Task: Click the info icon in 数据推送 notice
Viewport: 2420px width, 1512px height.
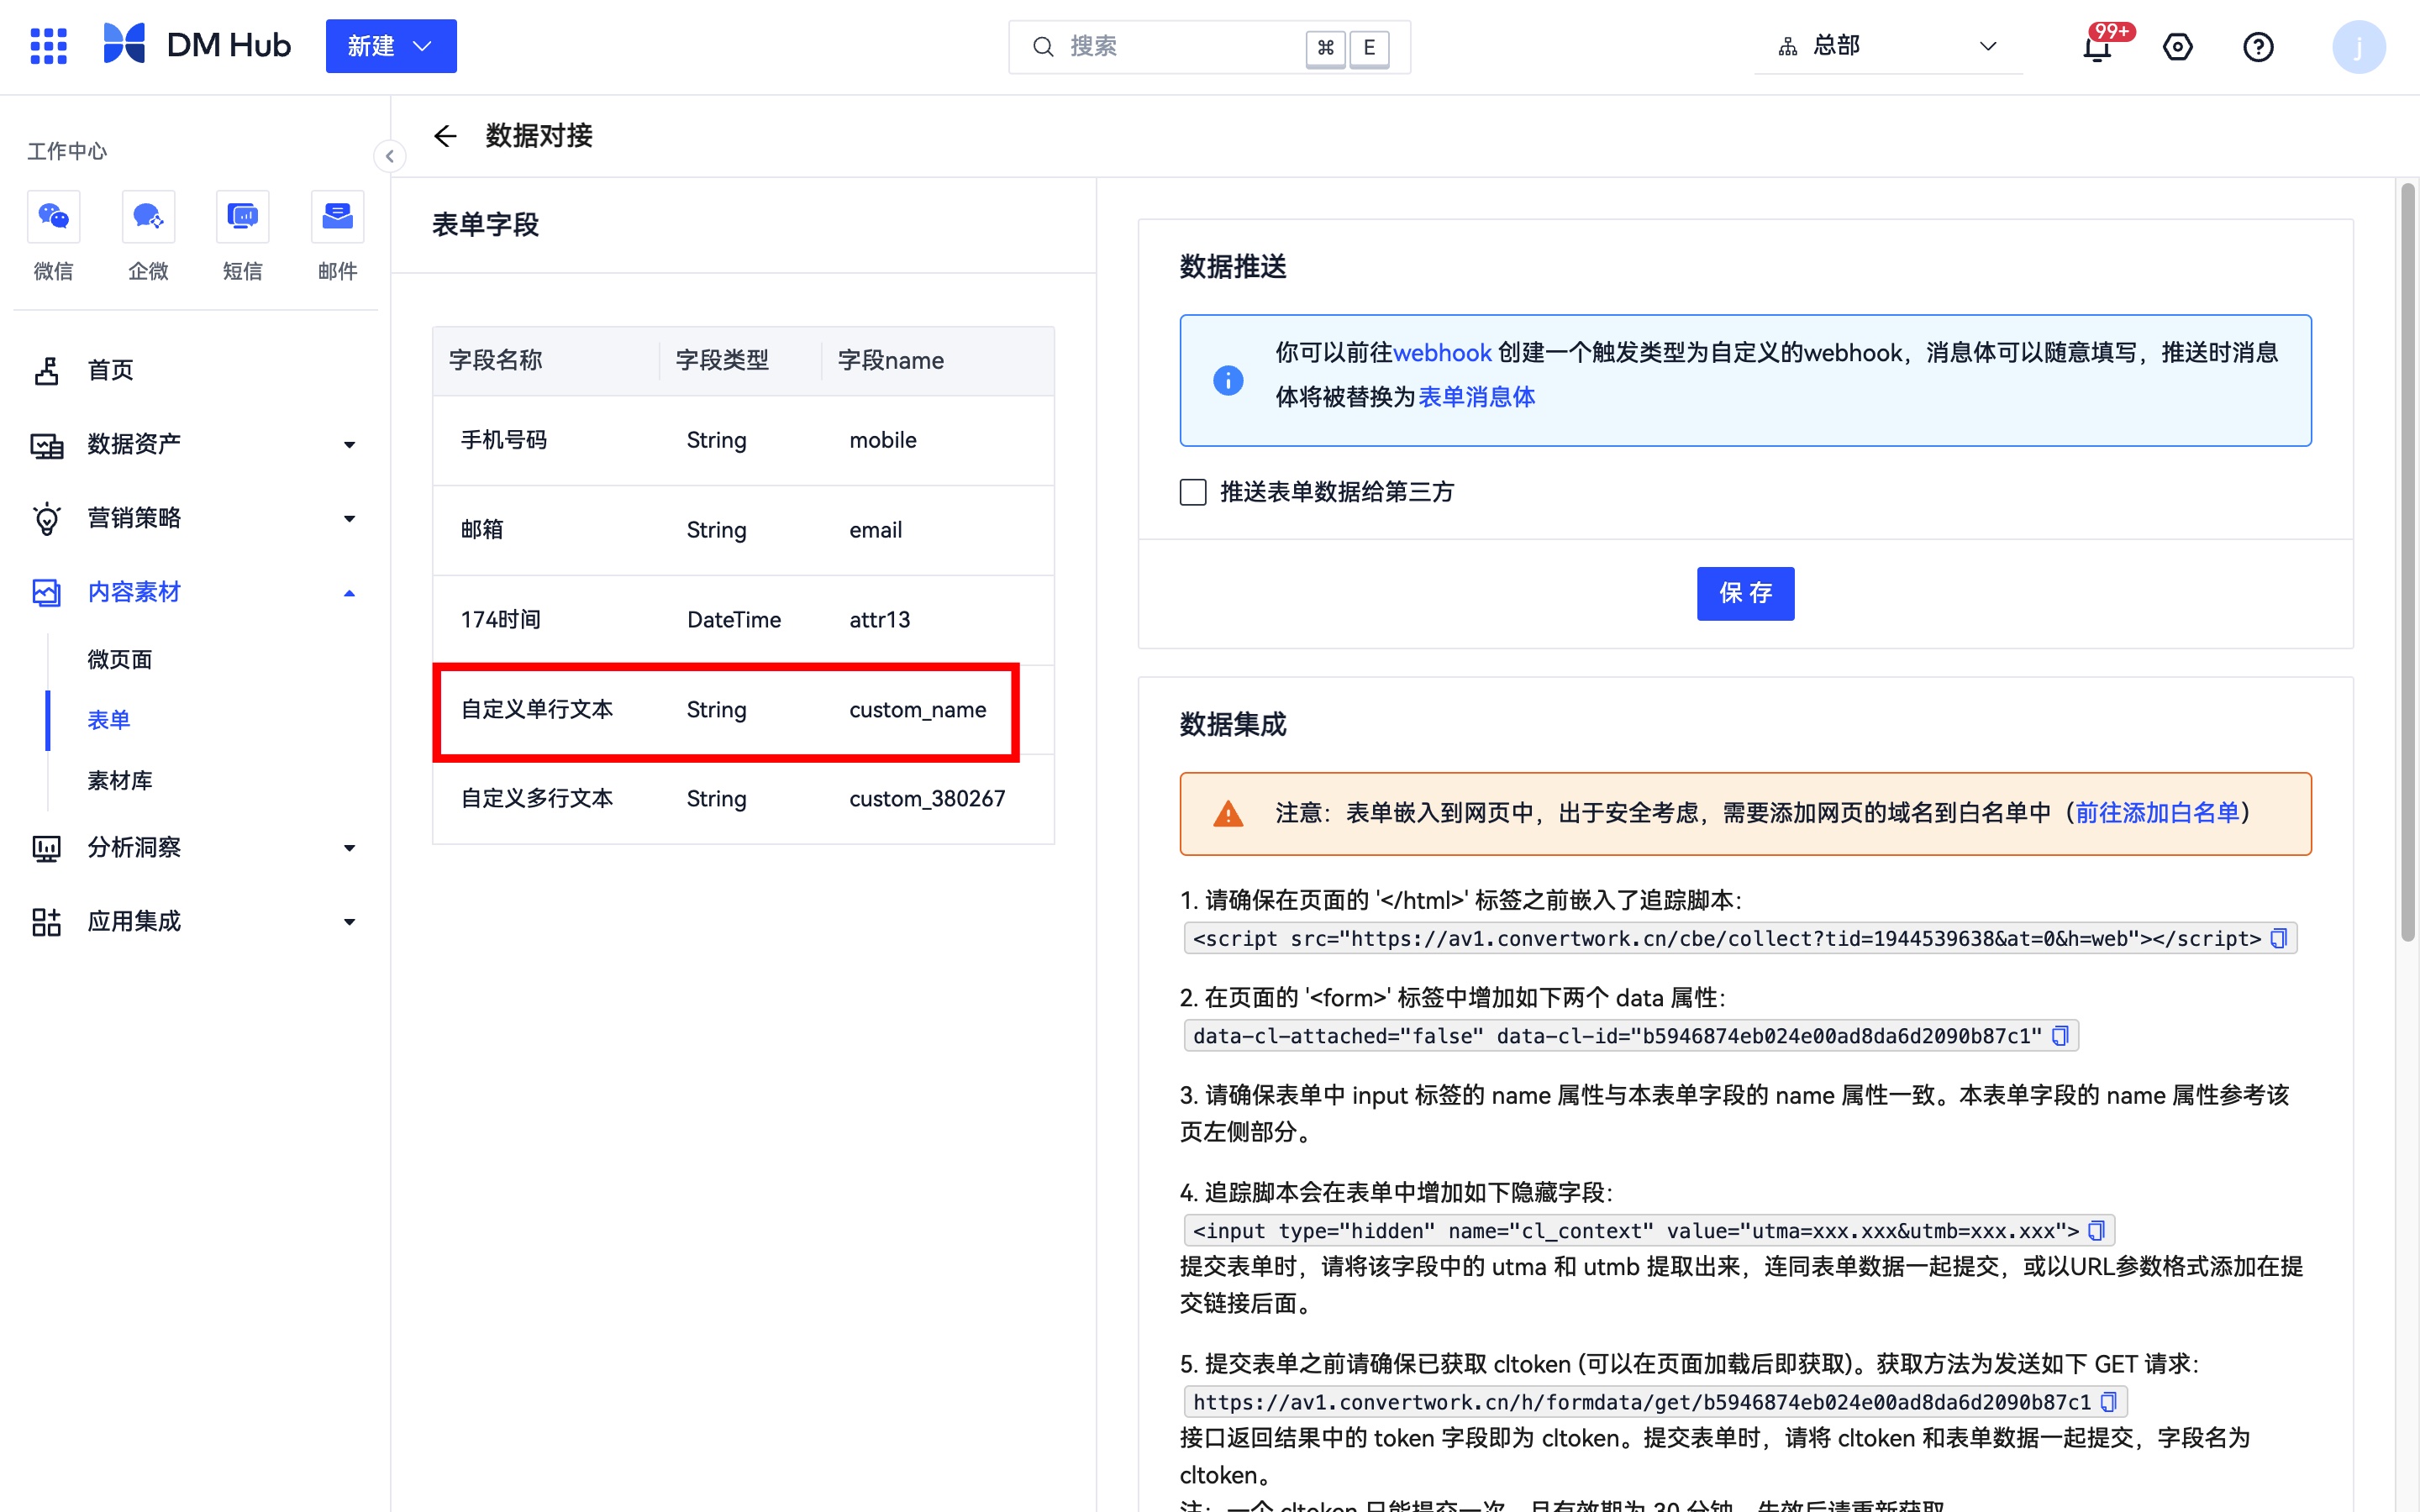Action: (1228, 380)
